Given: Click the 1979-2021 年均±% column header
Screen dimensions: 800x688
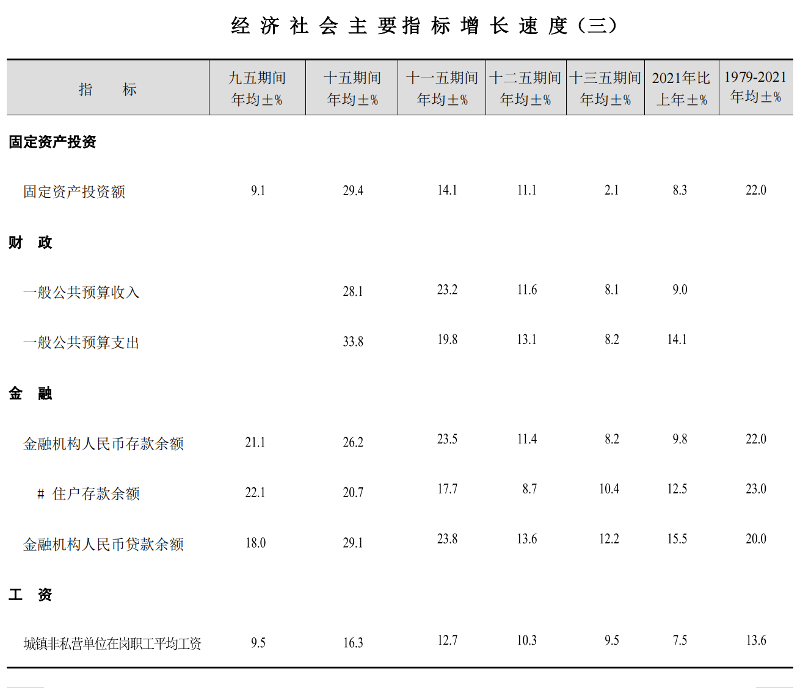Looking at the screenshot, I should [x=755, y=87].
